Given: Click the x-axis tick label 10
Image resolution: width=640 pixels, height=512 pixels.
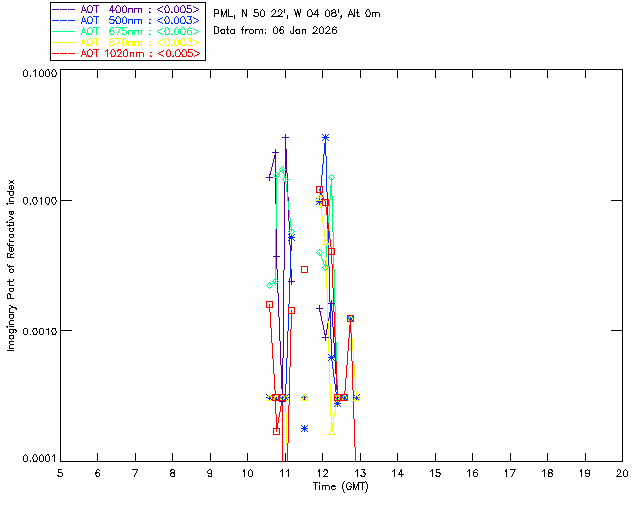Looking at the screenshot, I should pyautogui.click(x=248, y=473).
